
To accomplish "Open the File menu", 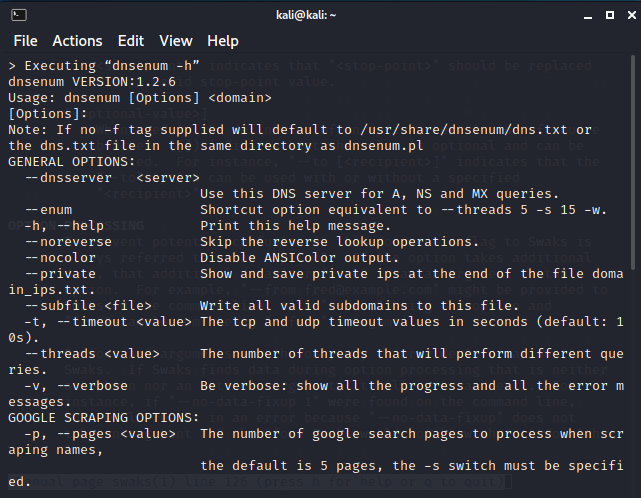I will (x=25, y=41).
